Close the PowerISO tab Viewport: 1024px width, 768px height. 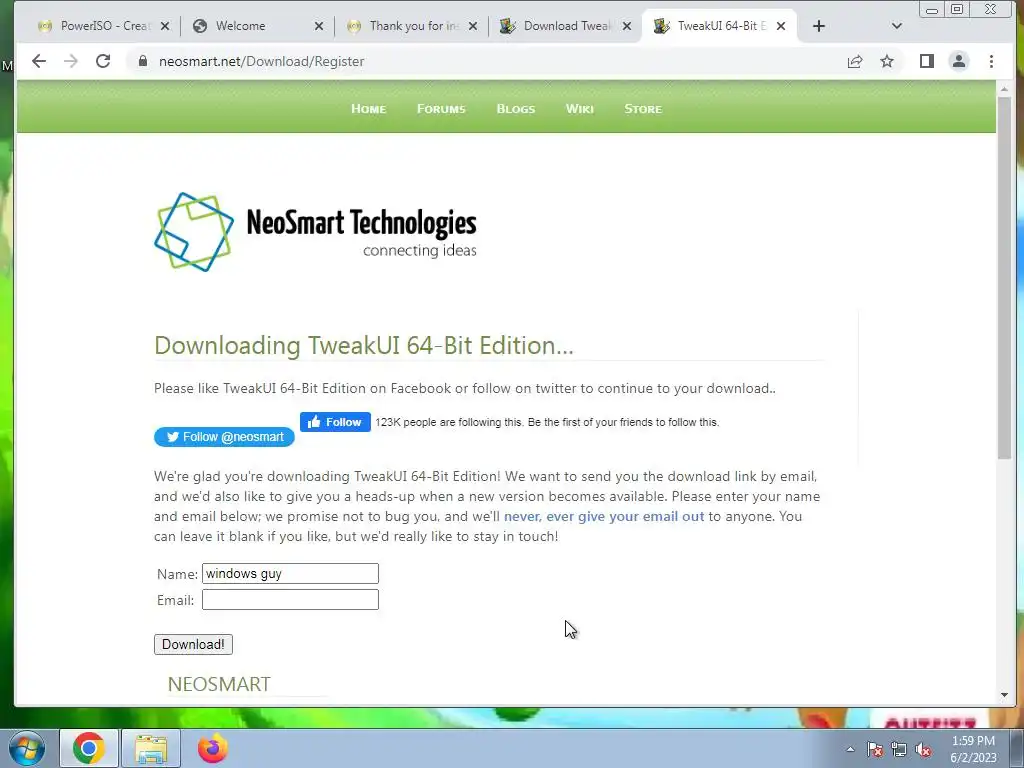[x=165, y=26]
